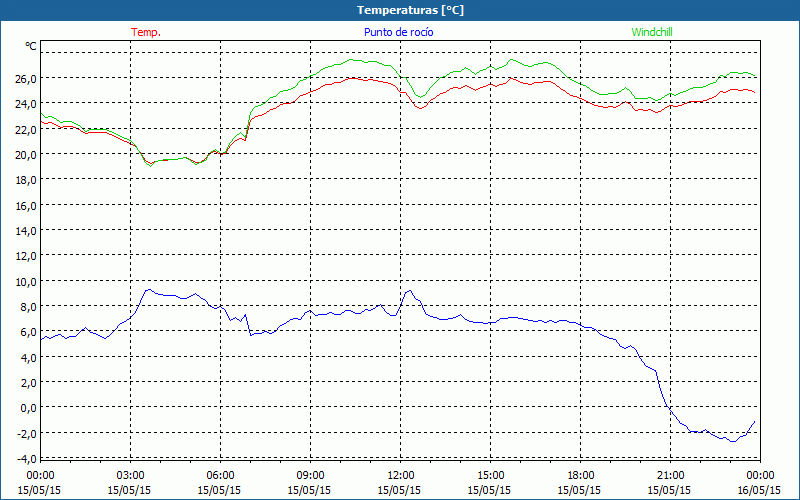800x500 pixels.
Task: Select the blue 'Punto de rocío' legend label
Action: pyautogui.click(x=398, y=32)
